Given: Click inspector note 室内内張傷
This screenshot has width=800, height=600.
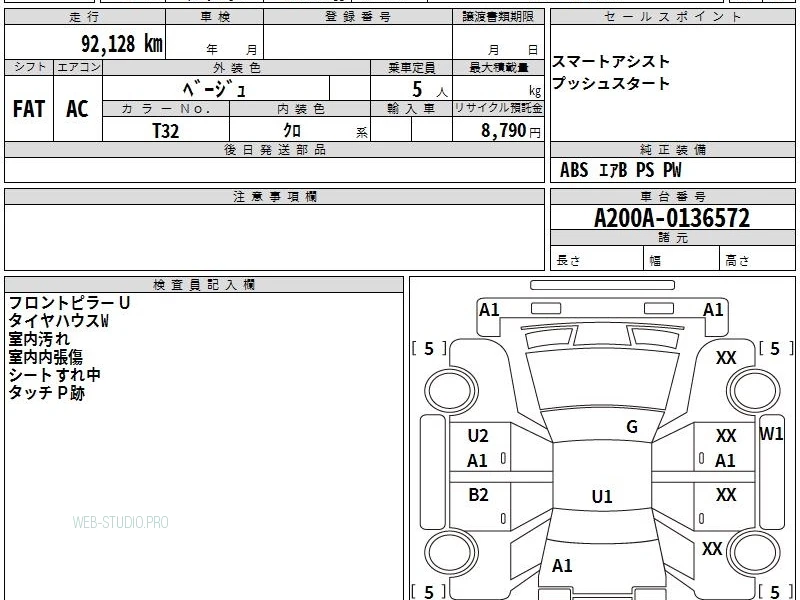Looking at the screenshot, I should pos(45,357).
